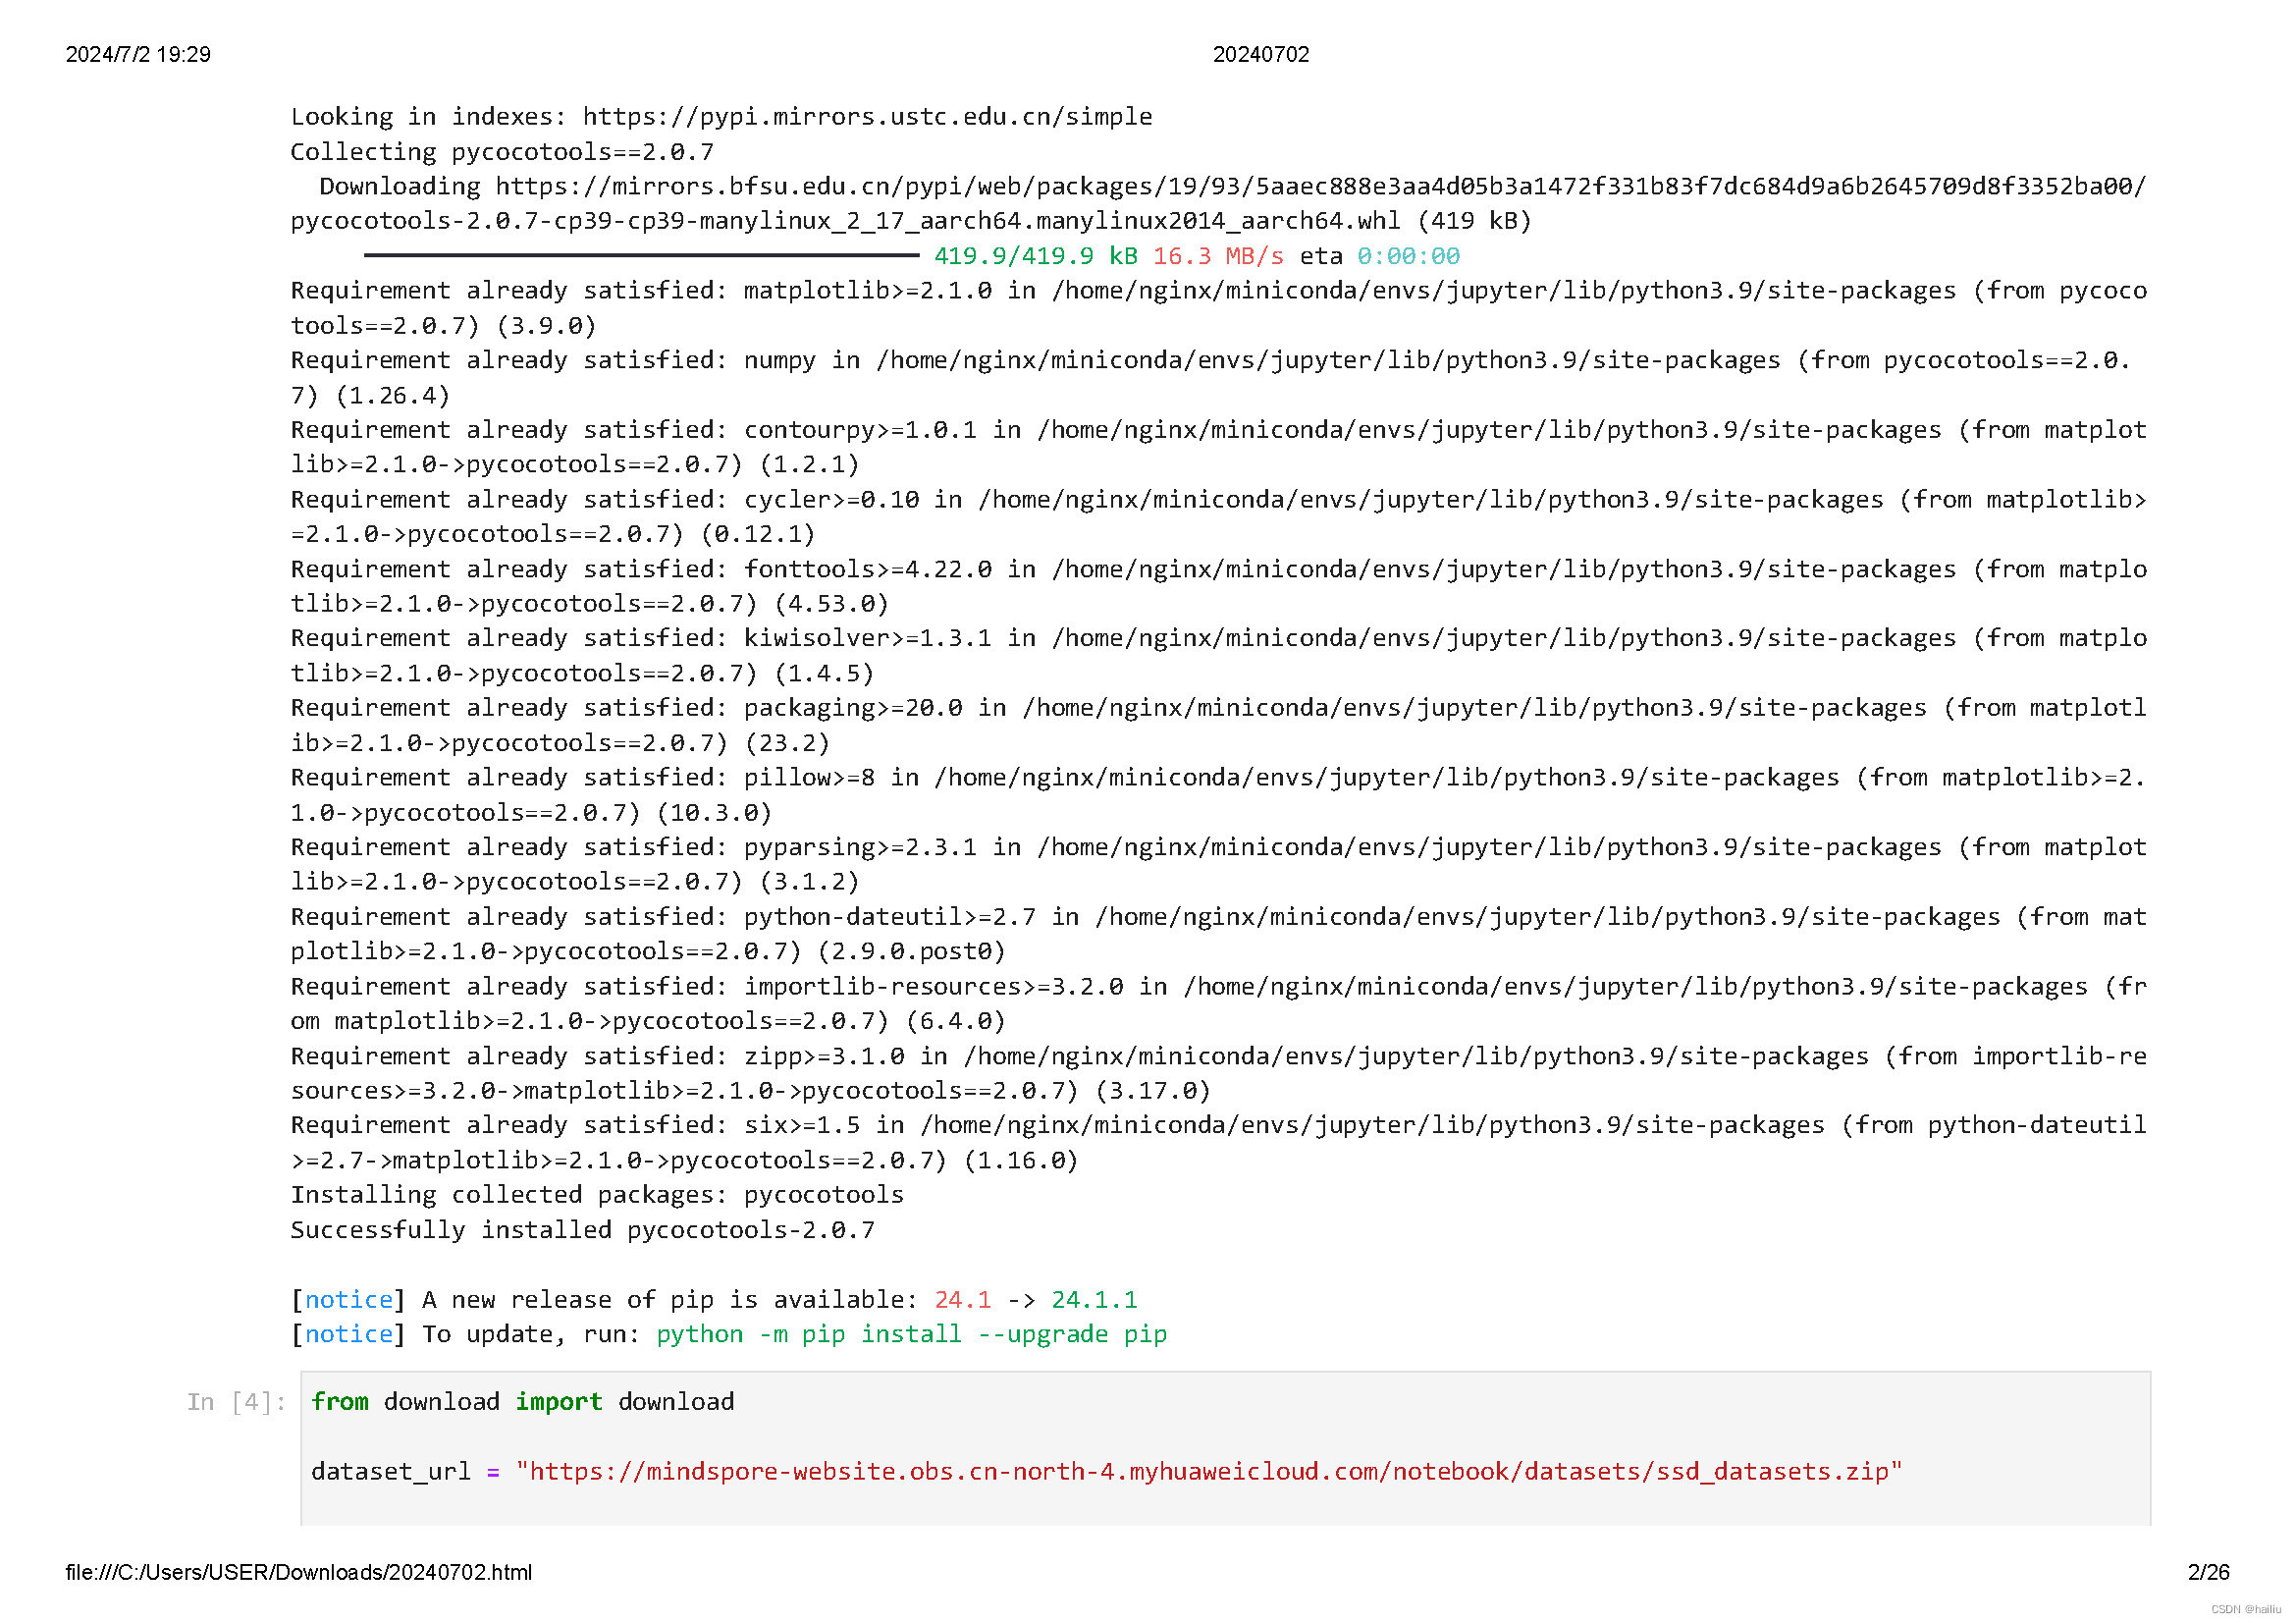Screen dimensions: 2296x1623
Task: Click the download progress bar line
Action: (641, 256)
